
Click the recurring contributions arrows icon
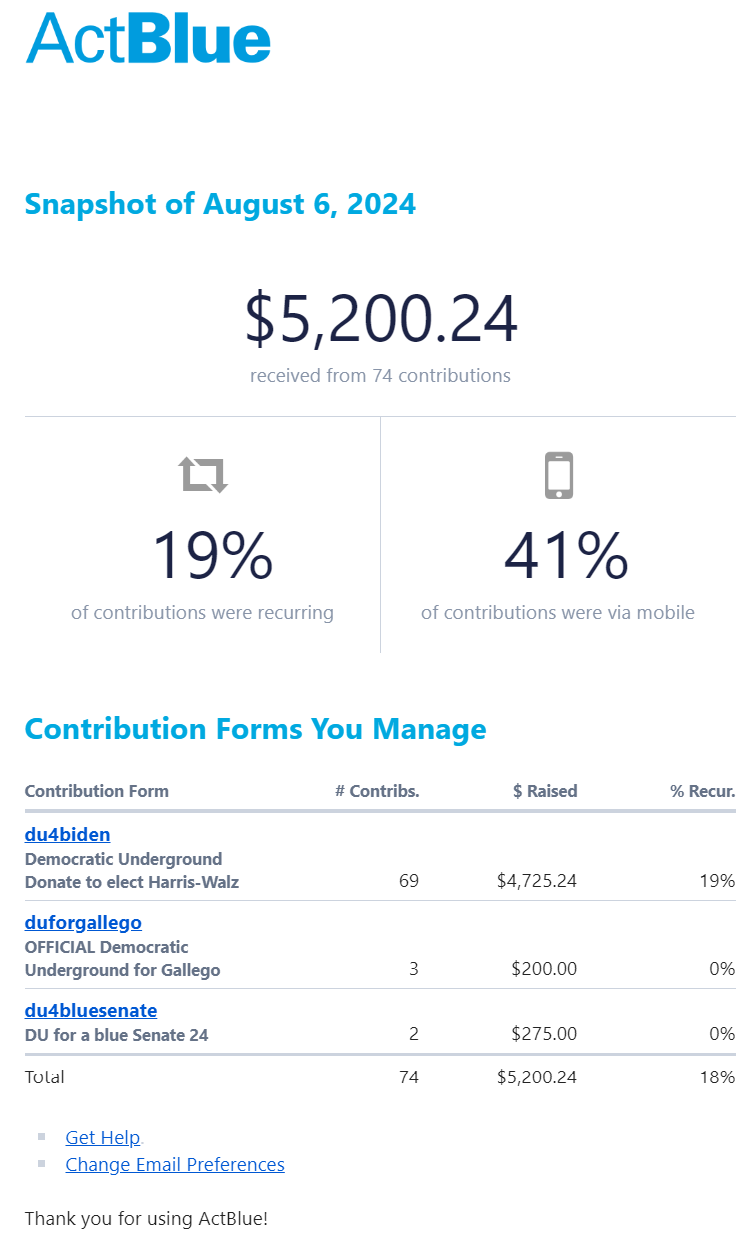[x=204, y=474]
